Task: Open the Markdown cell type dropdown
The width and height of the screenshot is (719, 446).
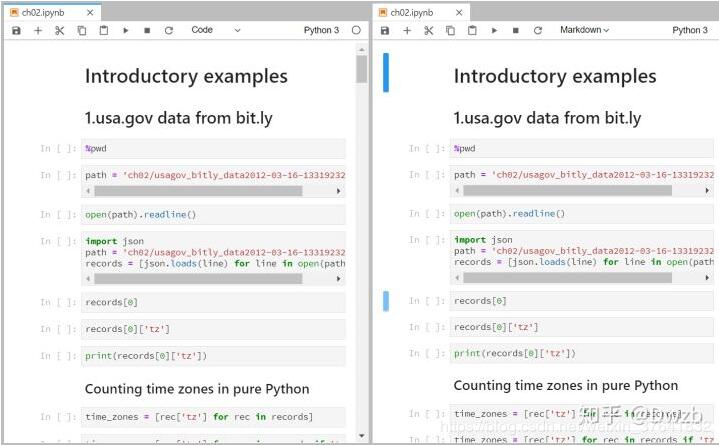Action: pos(584,31)
